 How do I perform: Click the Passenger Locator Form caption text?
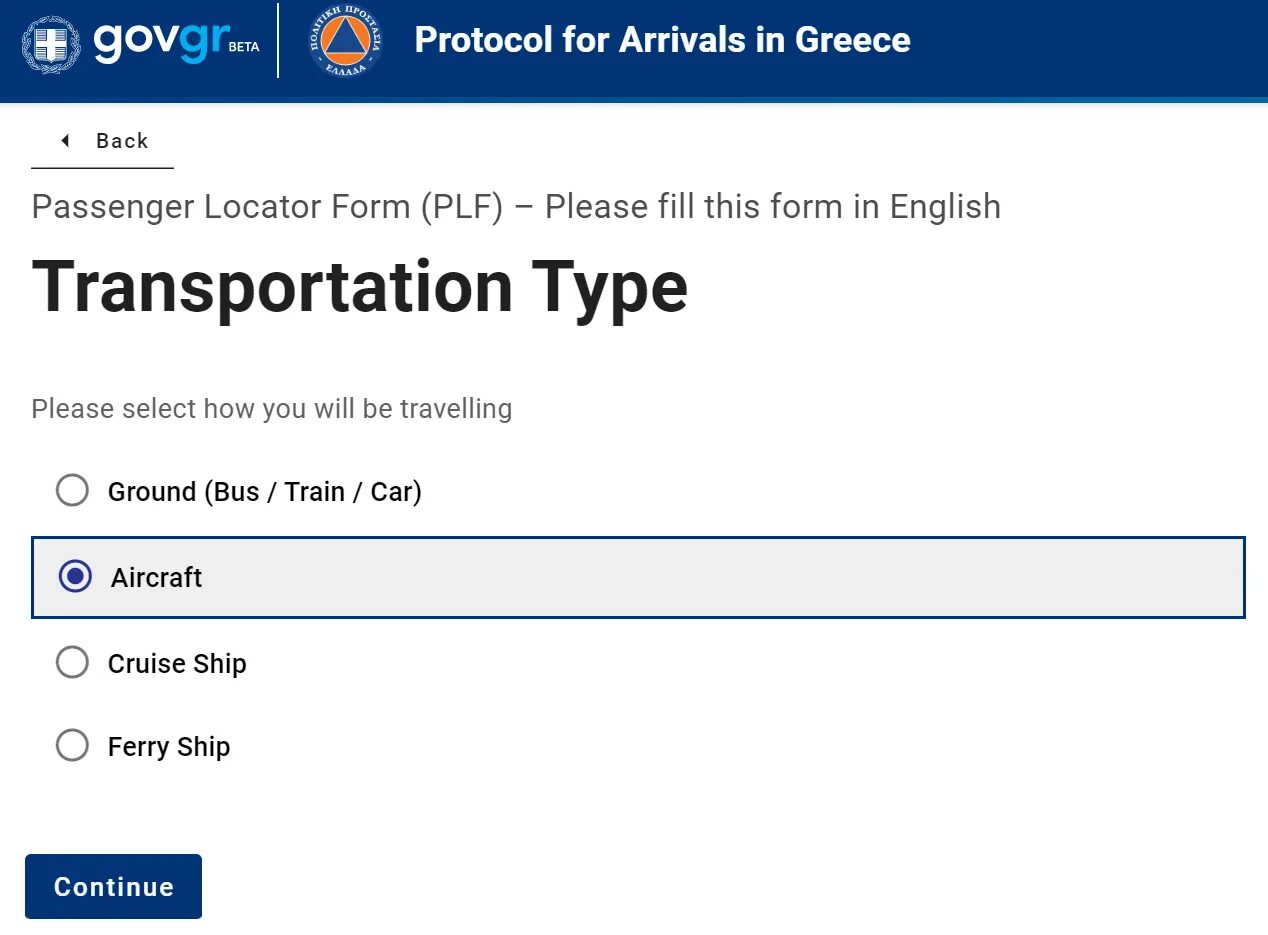[516, 207]
